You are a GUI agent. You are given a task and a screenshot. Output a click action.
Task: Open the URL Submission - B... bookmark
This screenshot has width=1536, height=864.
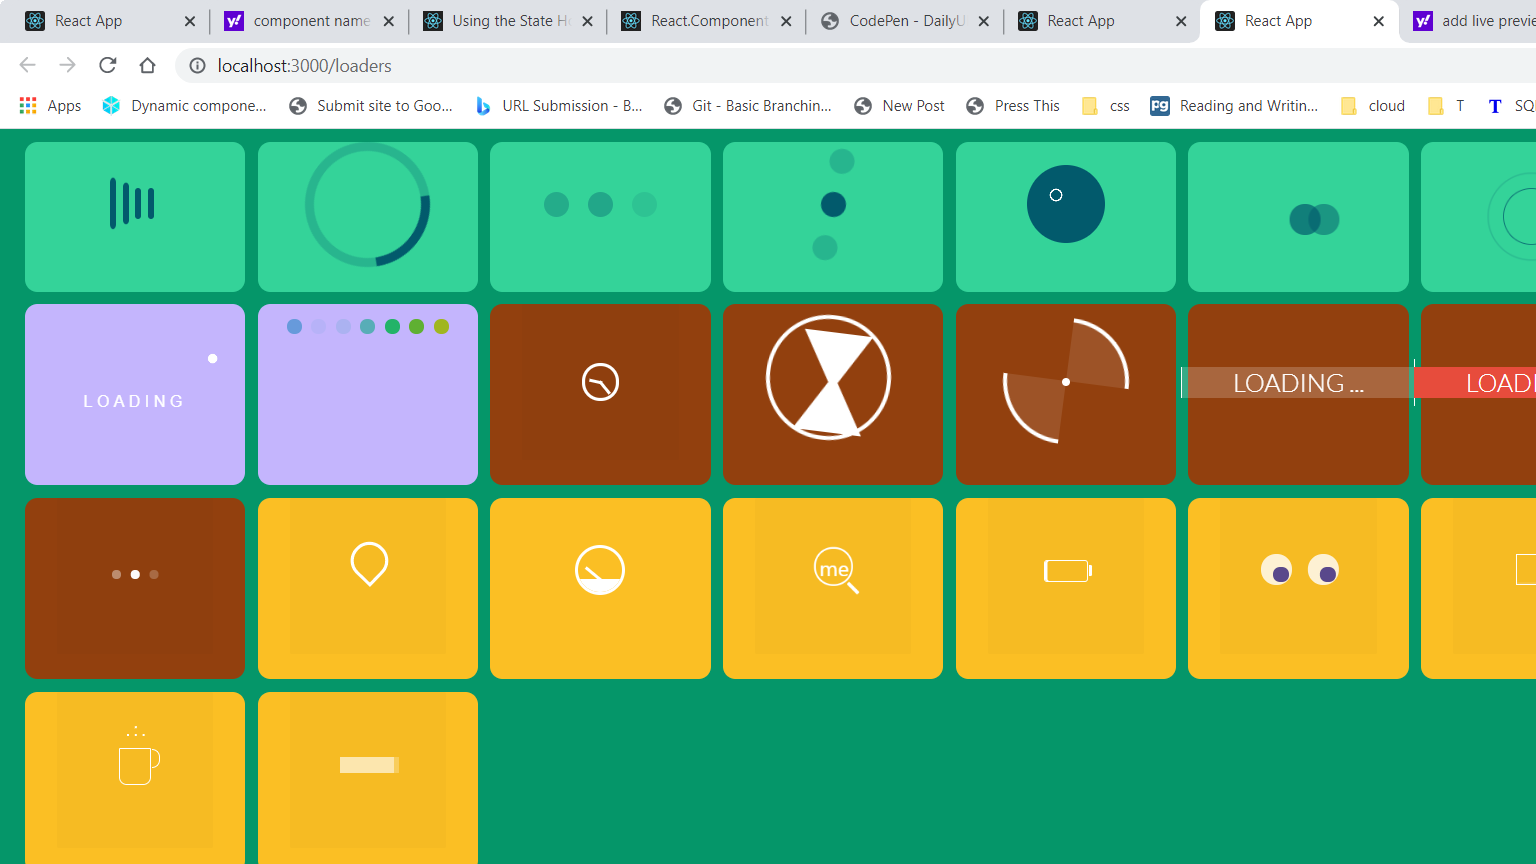click(559, 106)
